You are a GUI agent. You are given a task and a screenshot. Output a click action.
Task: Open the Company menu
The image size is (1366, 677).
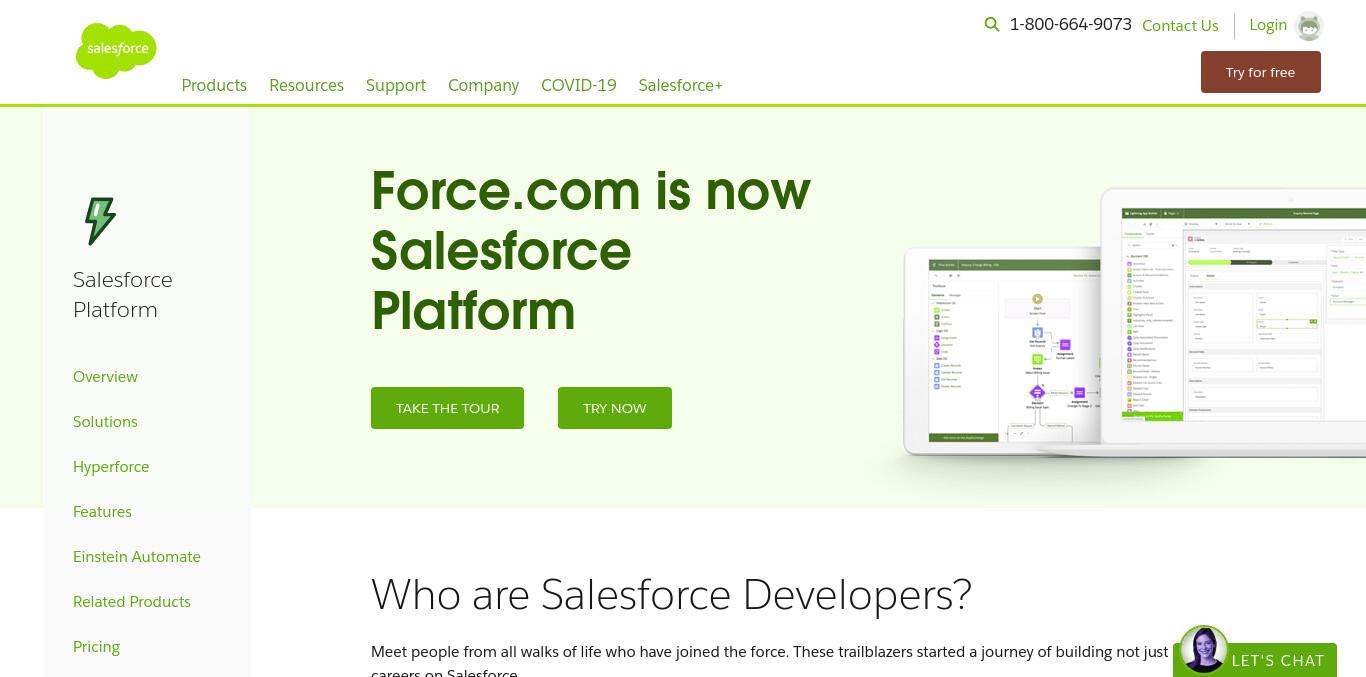[483, 85]
